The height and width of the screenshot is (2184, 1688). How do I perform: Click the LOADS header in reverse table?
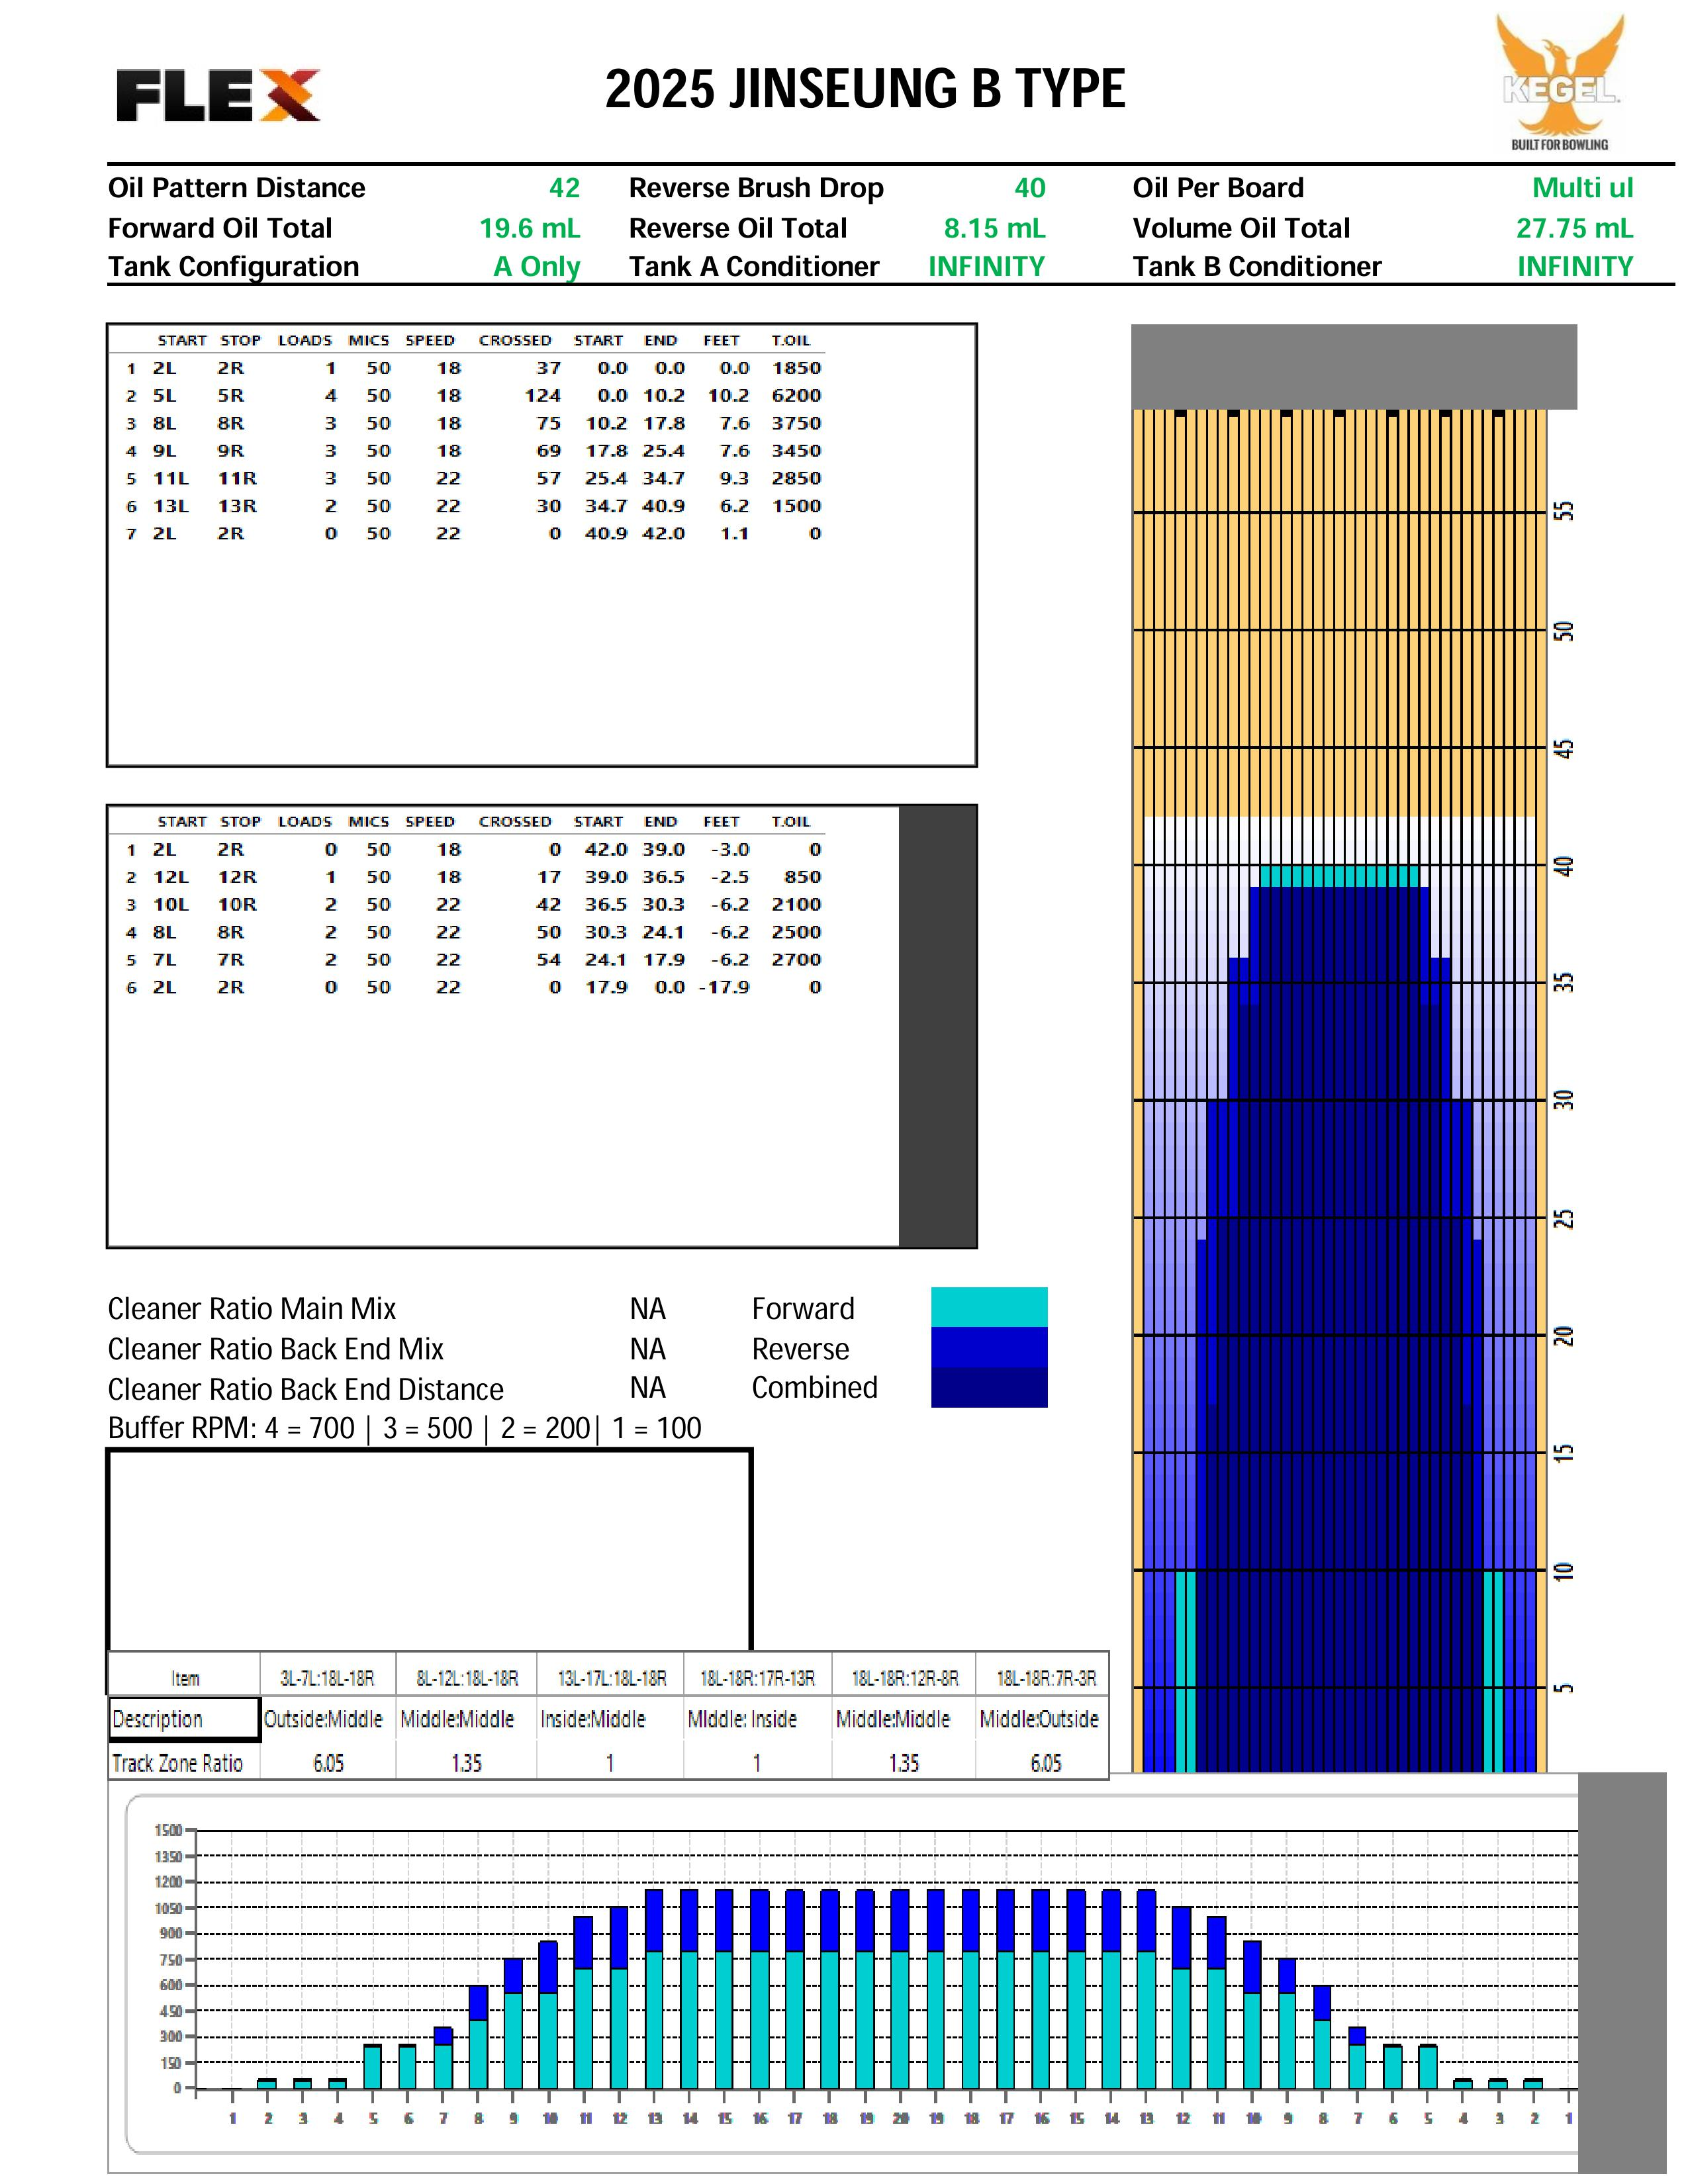tap(305, 822)
